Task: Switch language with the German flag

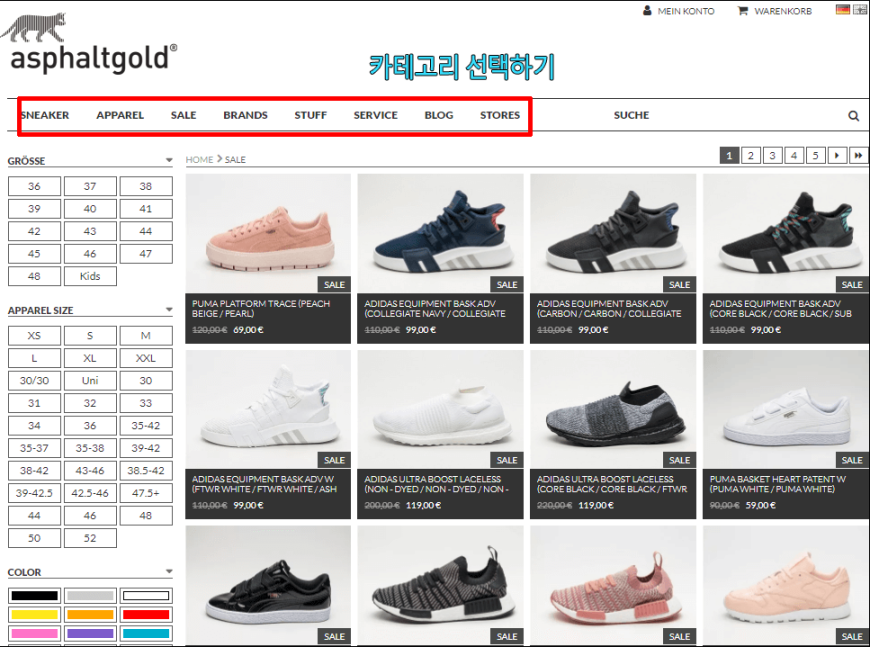Action: click(x=843, y=9)
